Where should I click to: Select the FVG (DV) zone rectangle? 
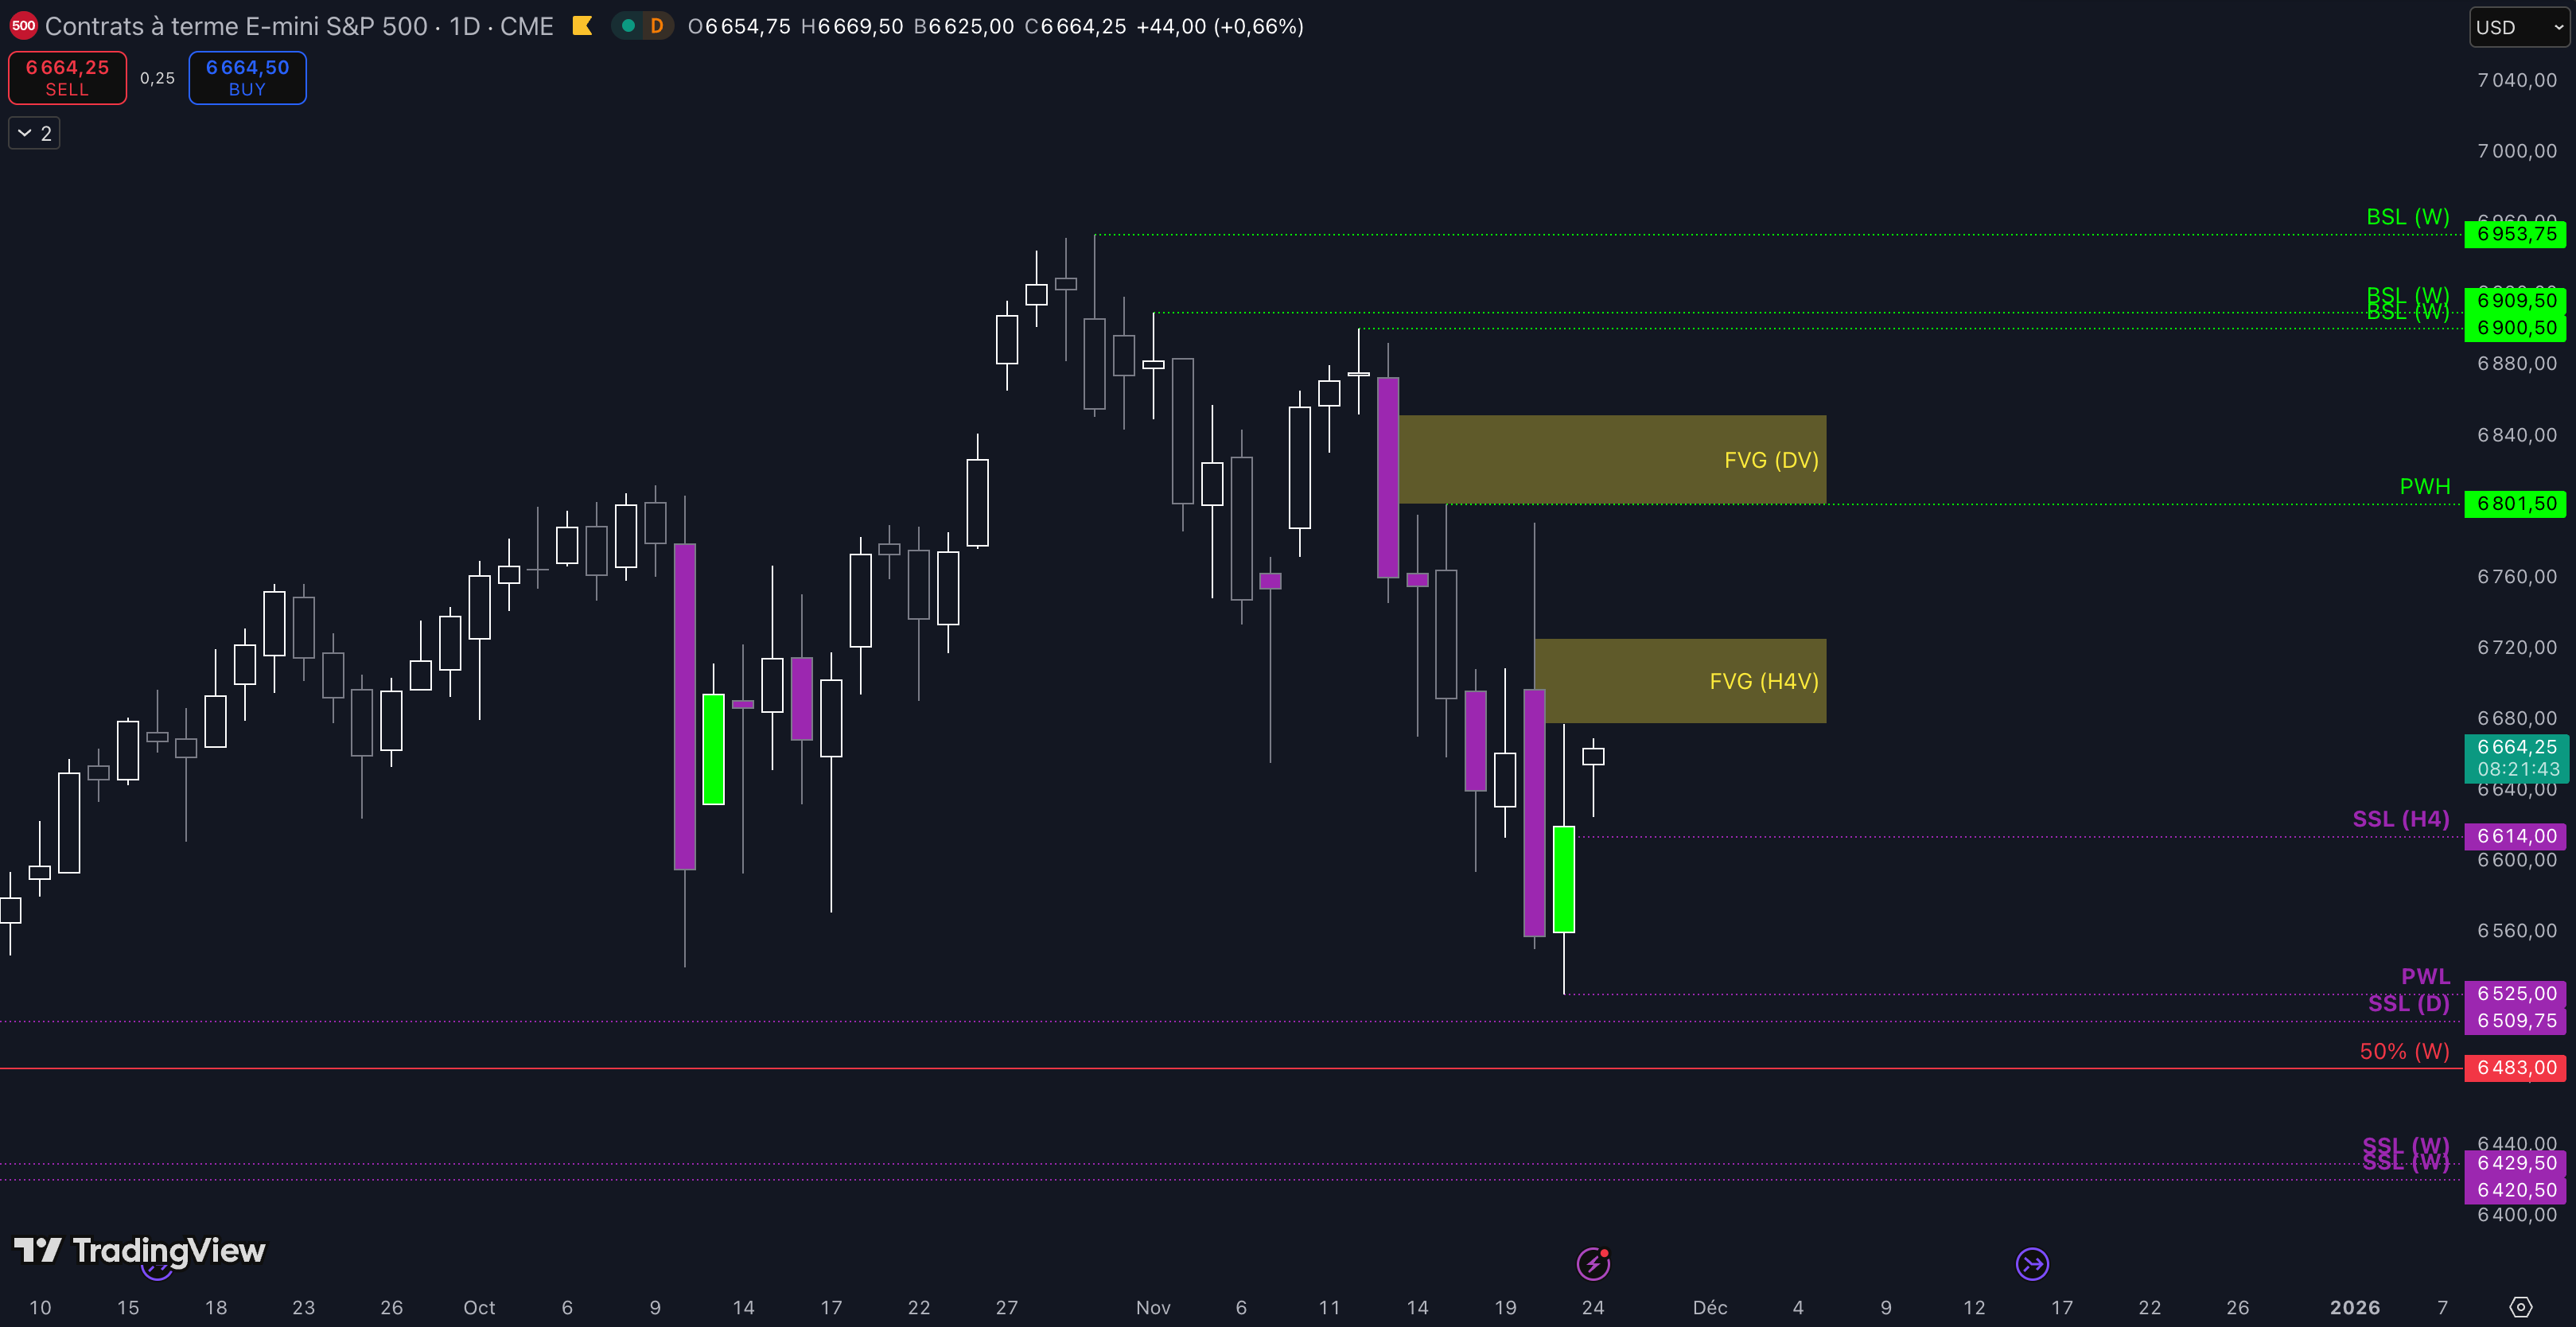pyautogui.click(x=1610, y=459)
